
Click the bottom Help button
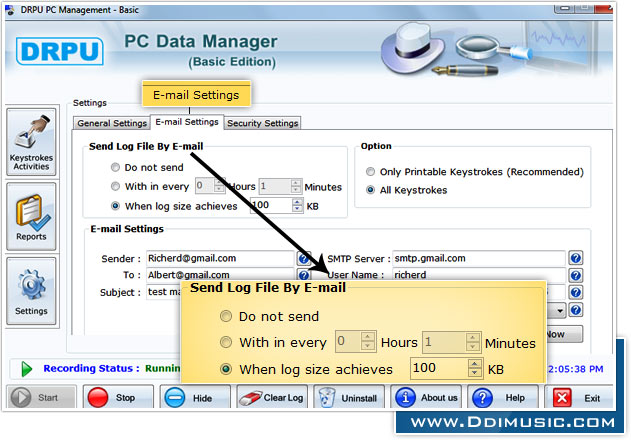click(x=503, y=398)
